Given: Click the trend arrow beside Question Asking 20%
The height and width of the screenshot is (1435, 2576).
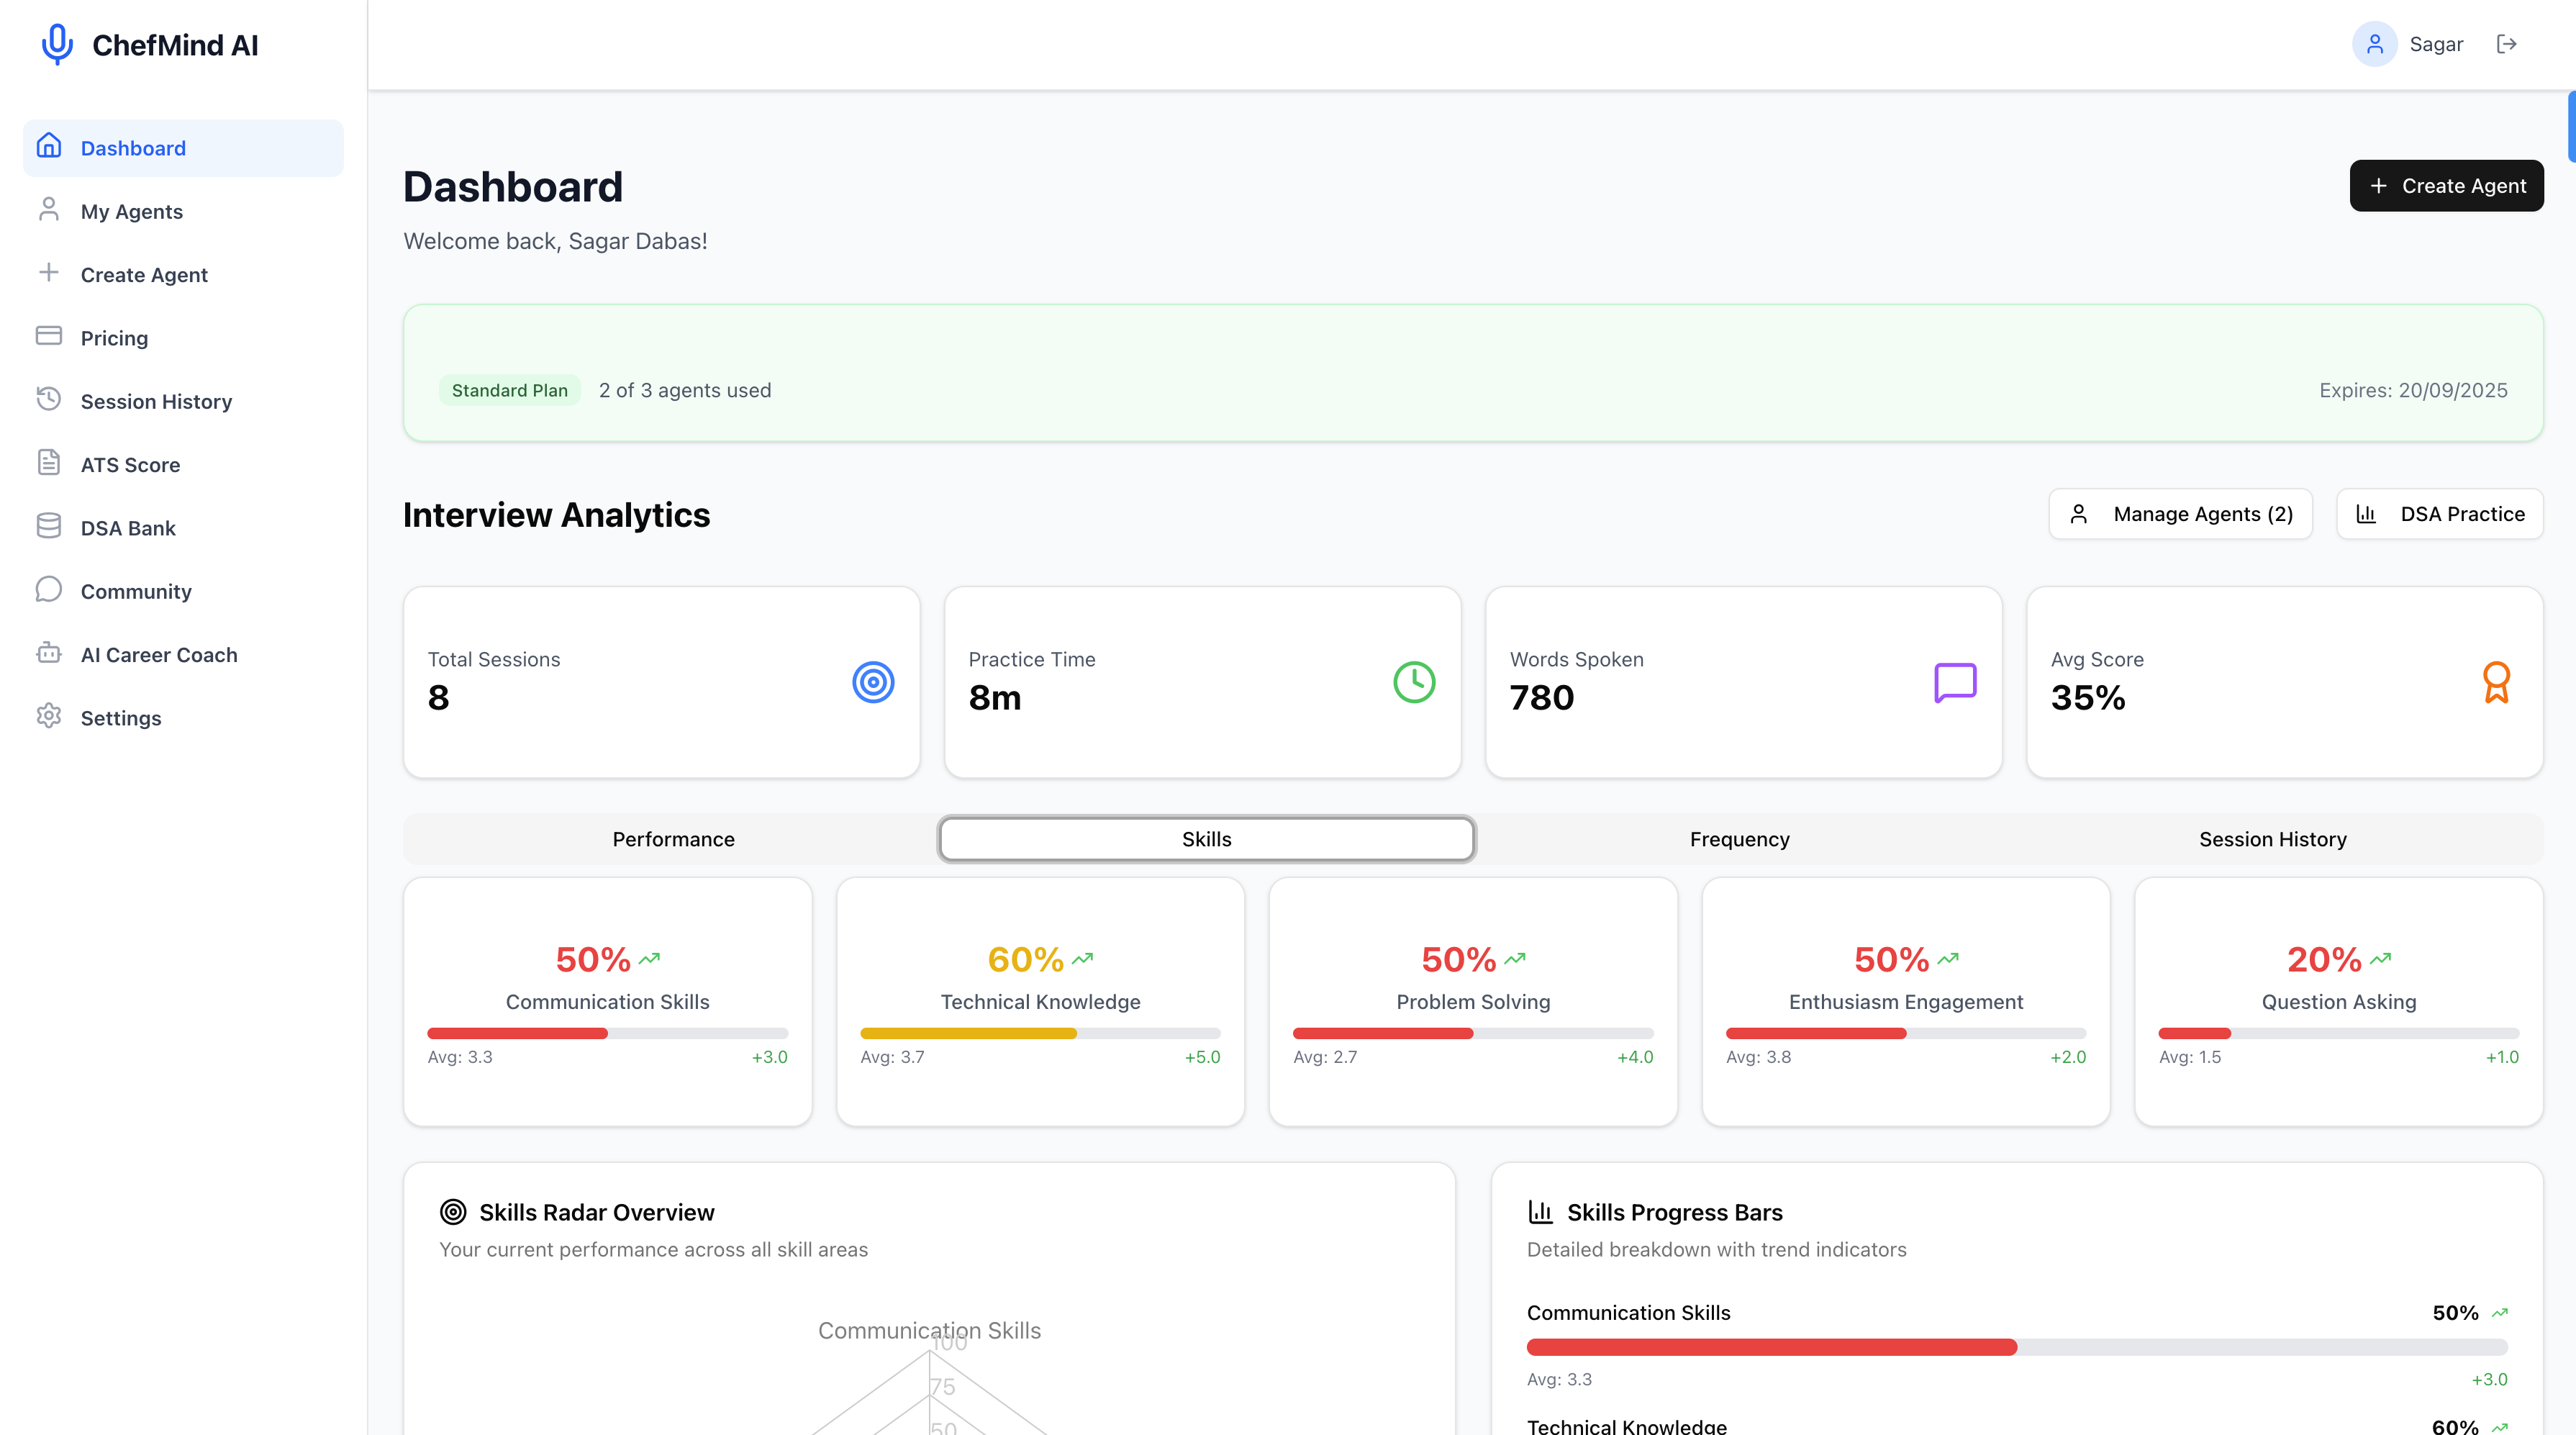Looking at the screenshot, I should coord(2381,959).
